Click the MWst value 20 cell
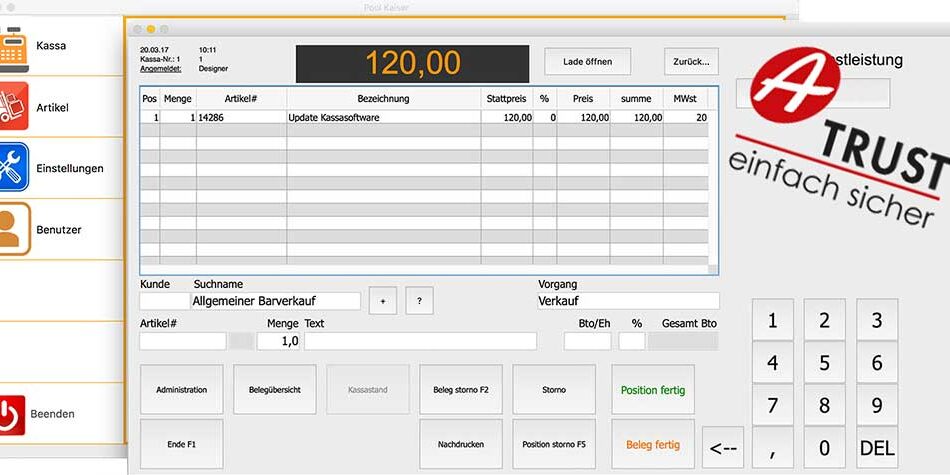 coord(685,118)
